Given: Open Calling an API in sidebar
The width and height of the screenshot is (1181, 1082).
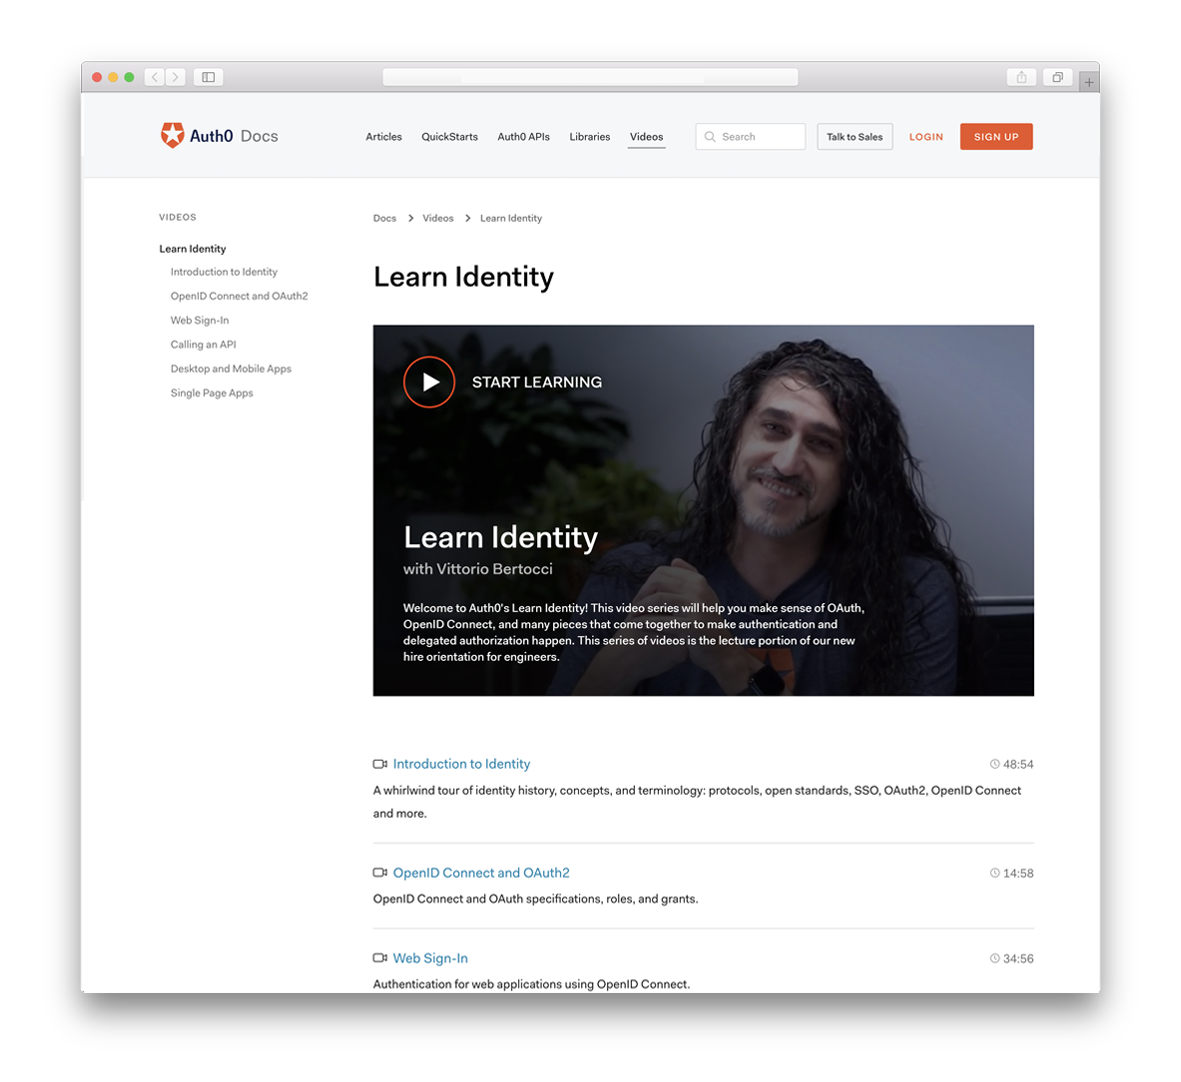Looking at the screenshot, I should coord(203,344).
